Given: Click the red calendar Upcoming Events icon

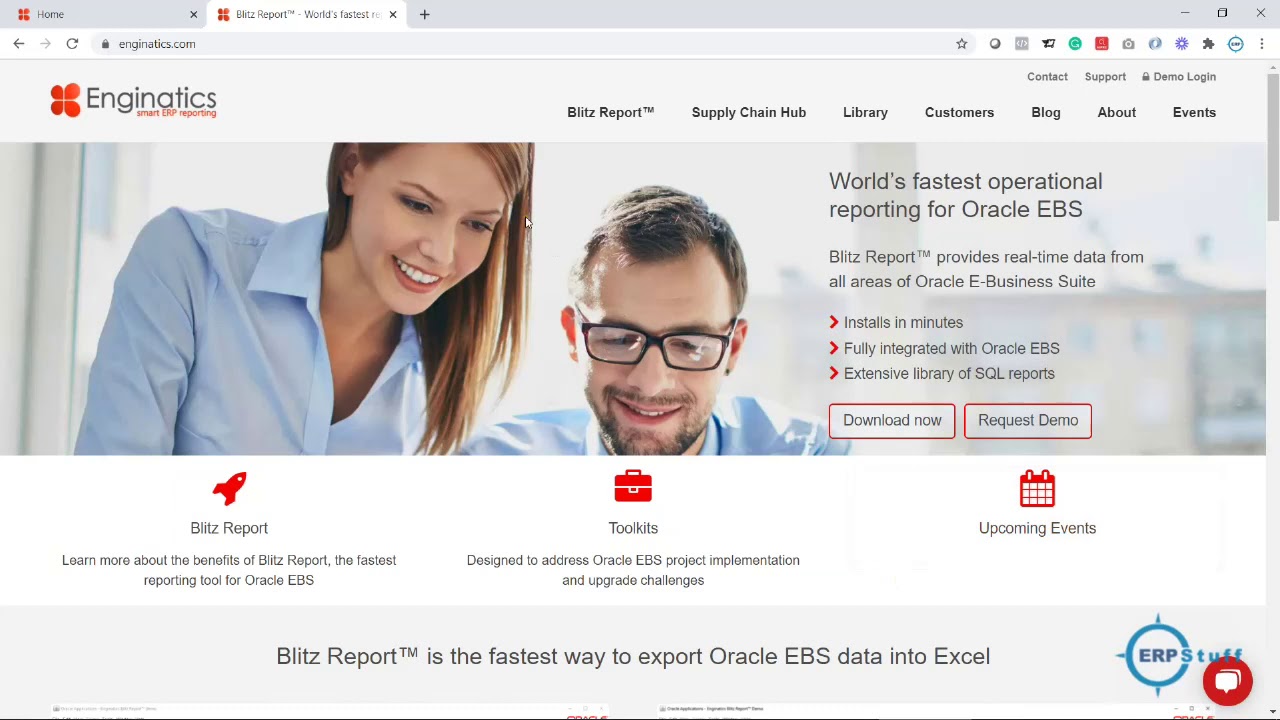Looking at the screenshot, I should click(x=1037, y=488).
